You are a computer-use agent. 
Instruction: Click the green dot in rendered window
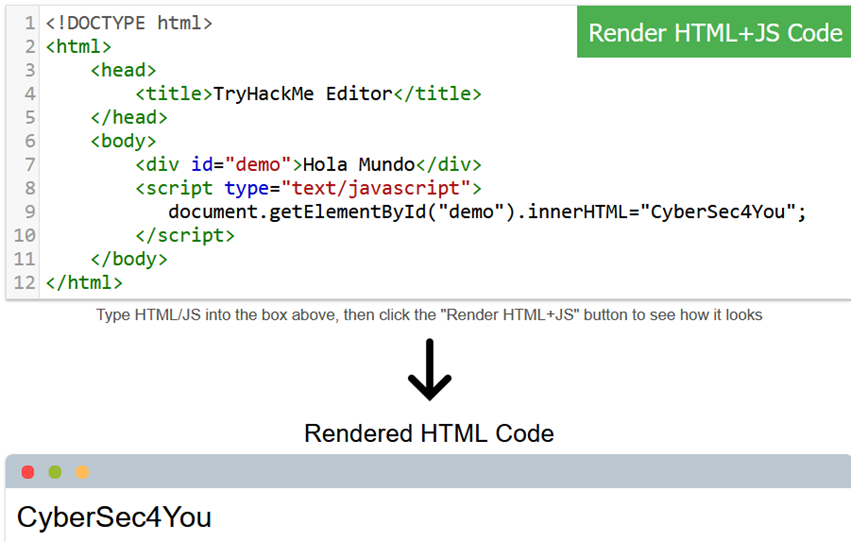tap(55, 472)
